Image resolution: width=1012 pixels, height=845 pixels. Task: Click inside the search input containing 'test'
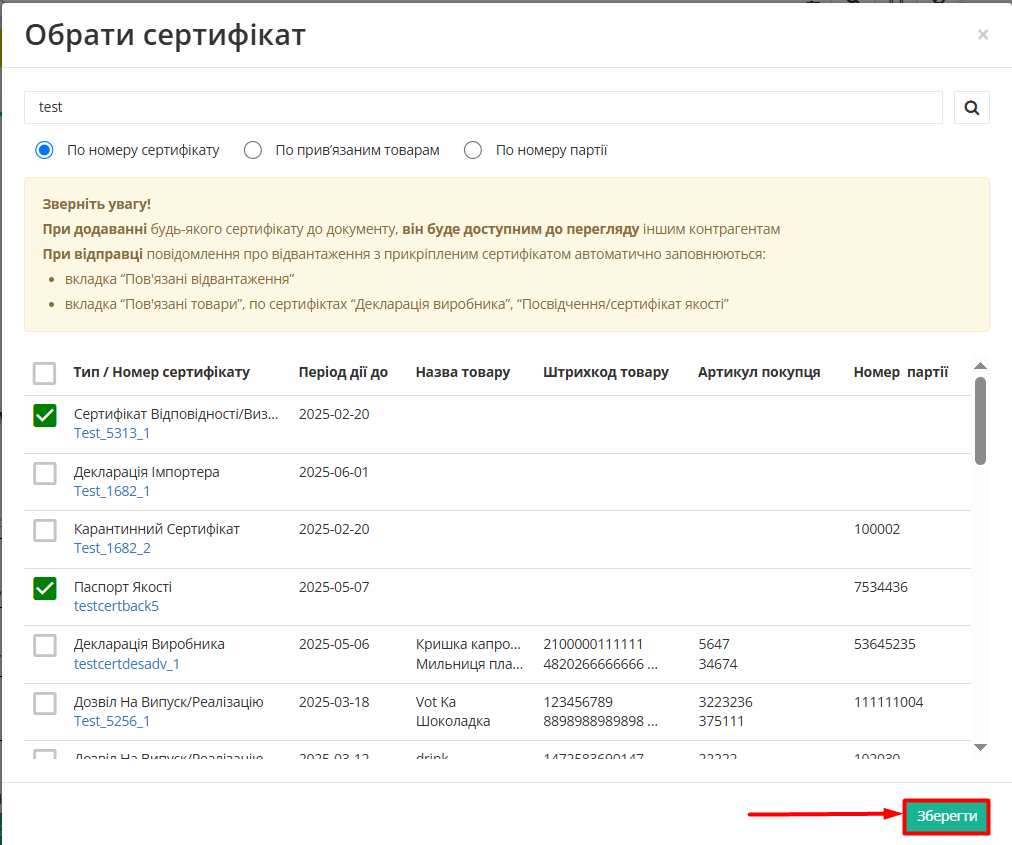pyautogui.click(x=400, y=107)
